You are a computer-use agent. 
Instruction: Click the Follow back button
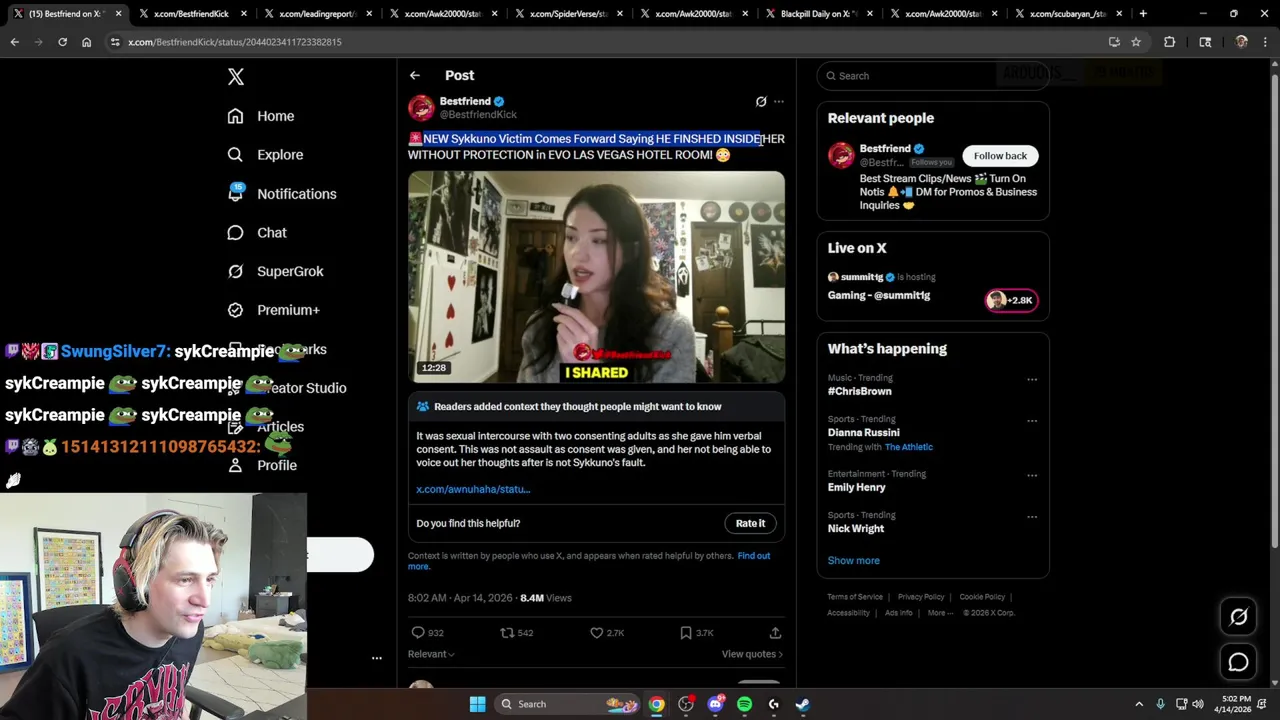point(1000,155)
